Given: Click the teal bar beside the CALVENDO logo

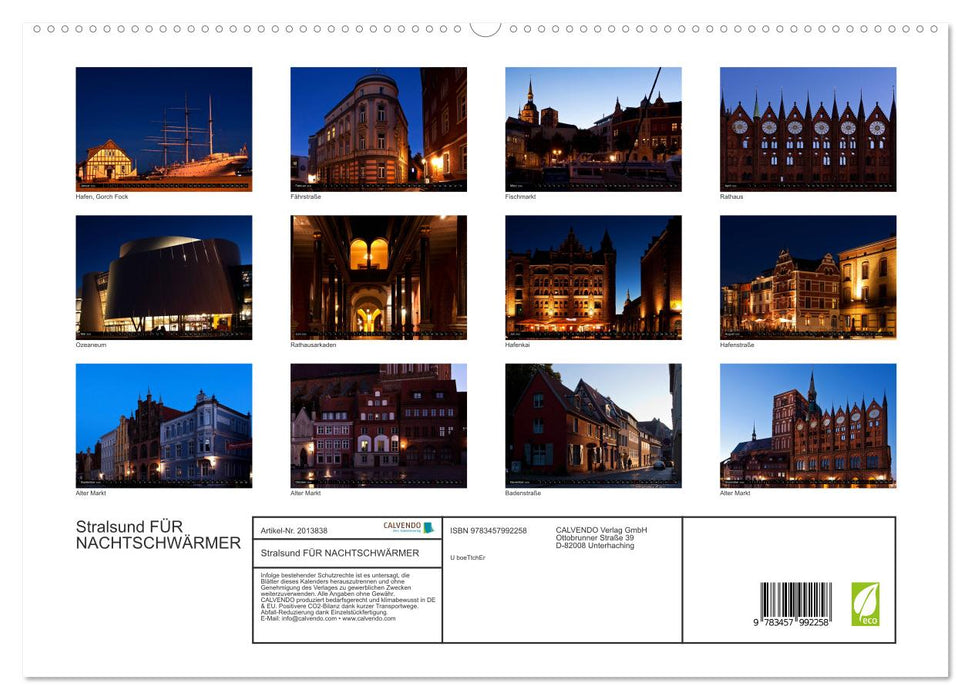Looking at the screenshot, I should [429, 527].
